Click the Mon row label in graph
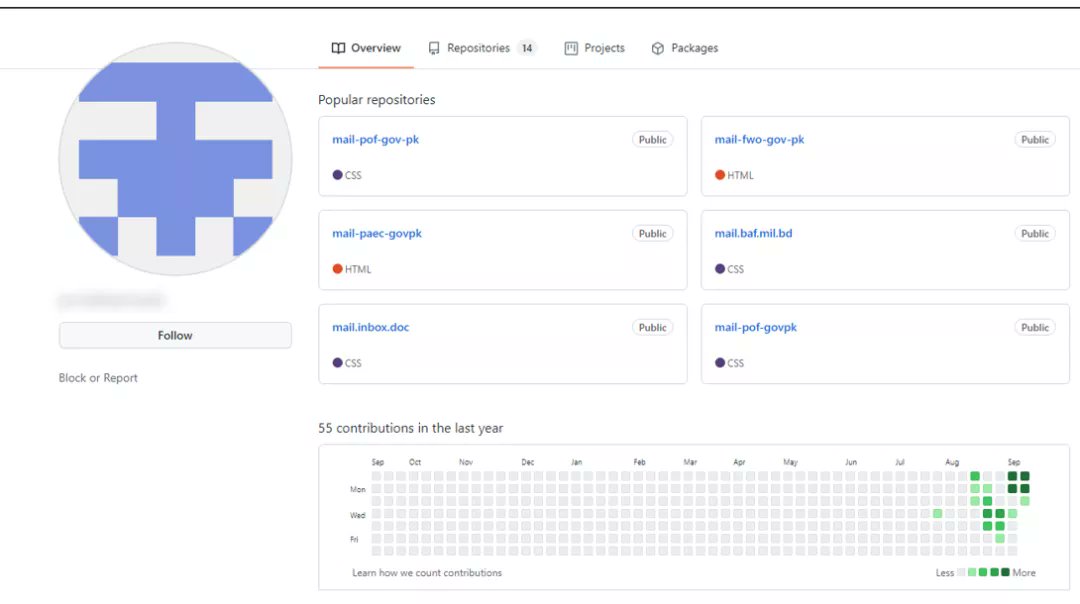The height and width of the screenshot is (604, 1080). point(357,490)
